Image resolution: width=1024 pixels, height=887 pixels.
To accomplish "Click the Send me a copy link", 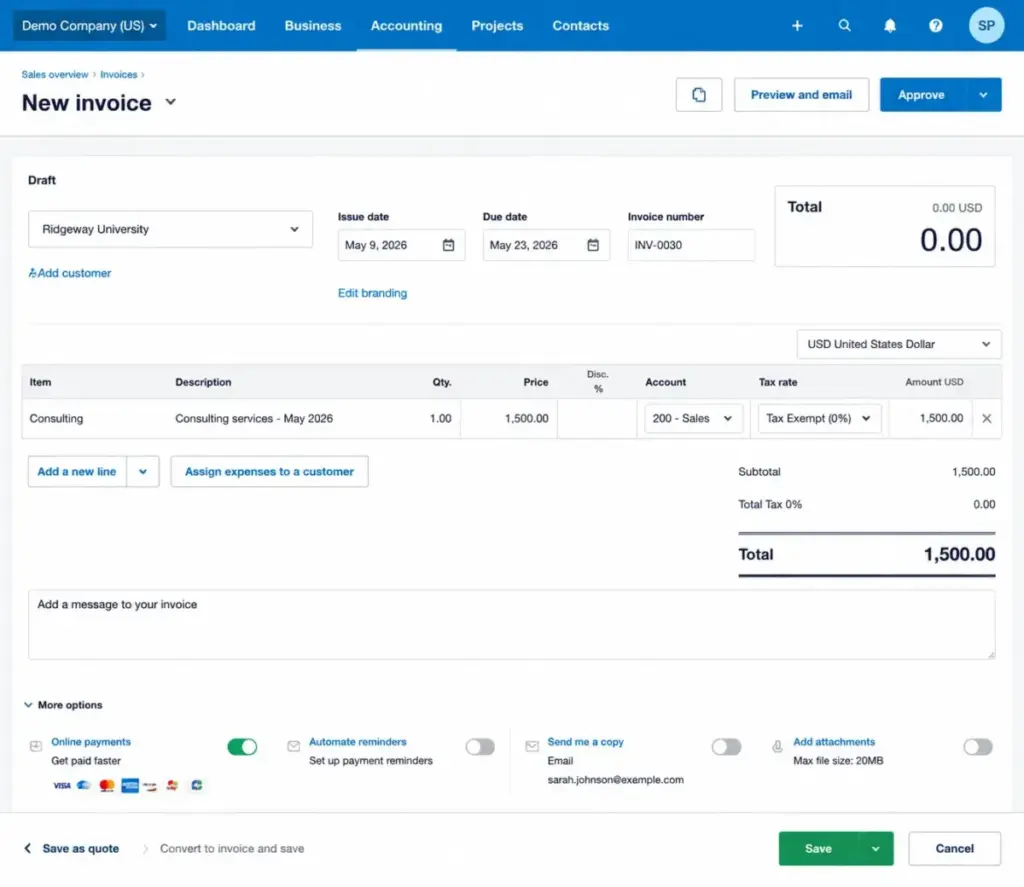I will tap(585, 742).
